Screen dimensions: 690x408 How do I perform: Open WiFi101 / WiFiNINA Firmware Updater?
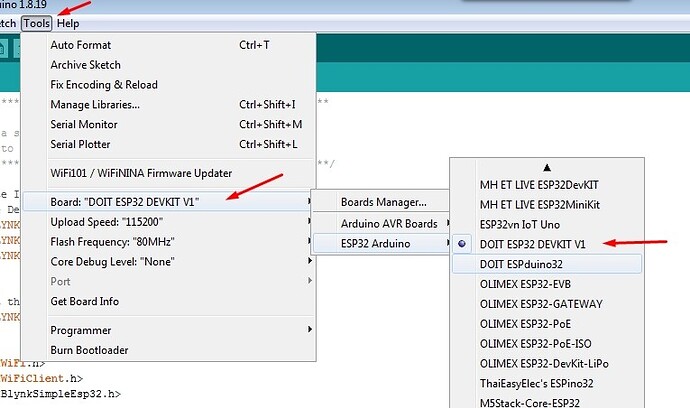169,173
